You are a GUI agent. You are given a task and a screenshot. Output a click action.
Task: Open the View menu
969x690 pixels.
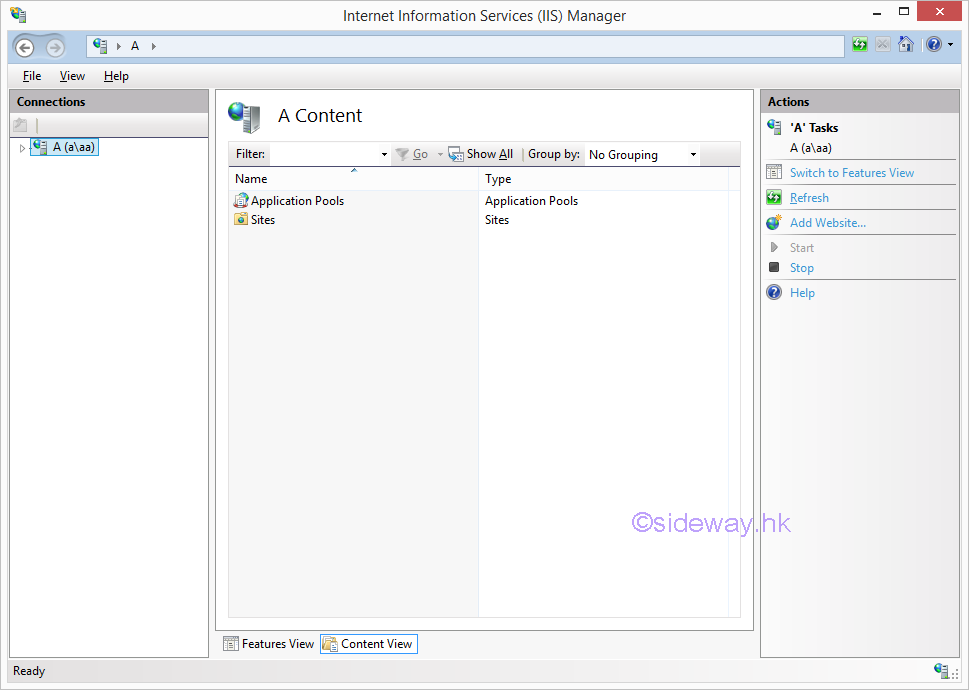72,76
